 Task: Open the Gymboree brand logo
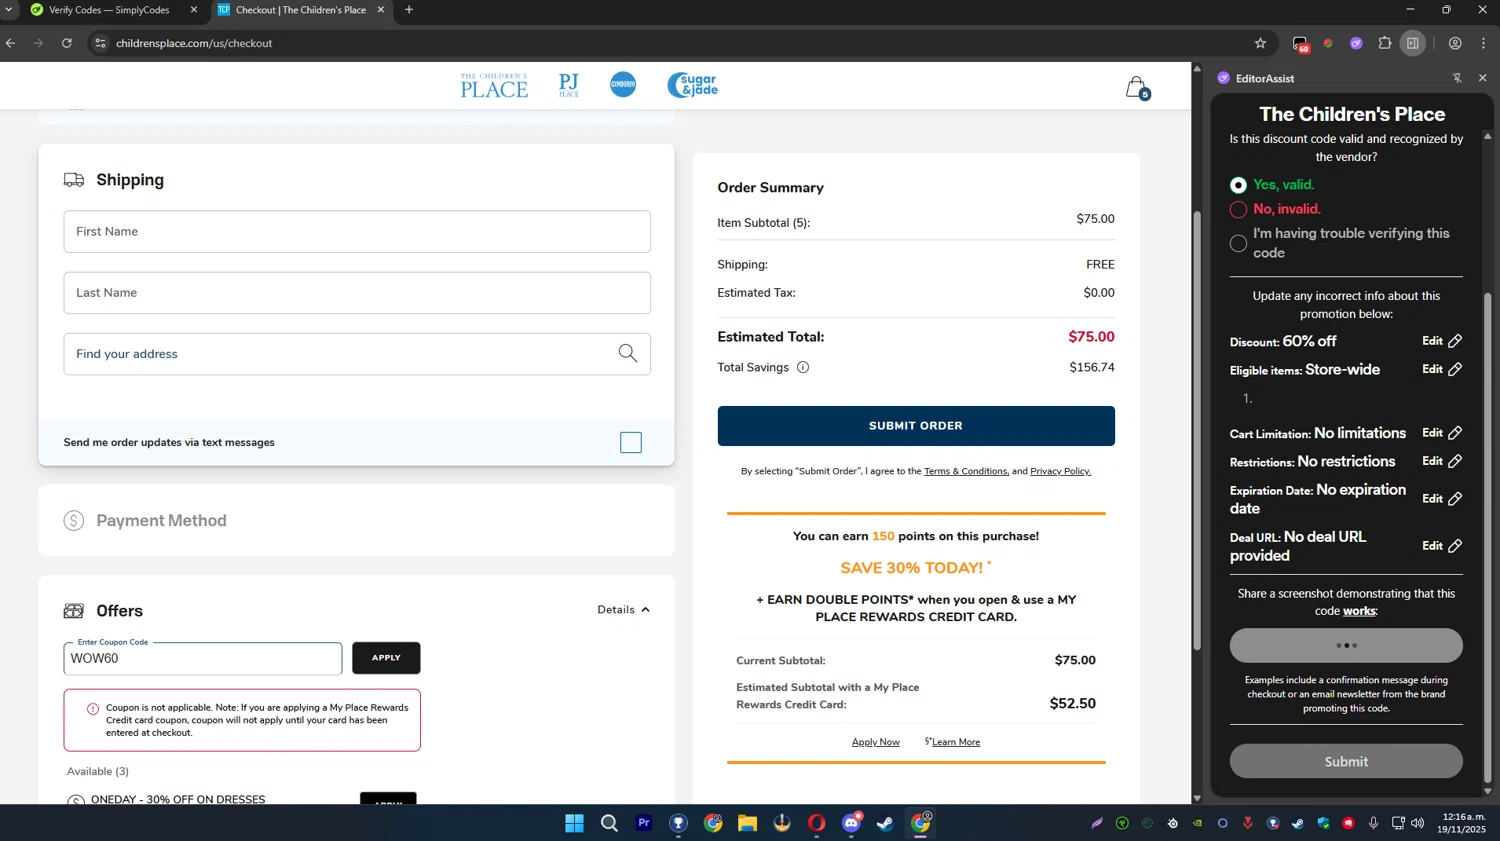pyautogui.click(x=623, y=85)
